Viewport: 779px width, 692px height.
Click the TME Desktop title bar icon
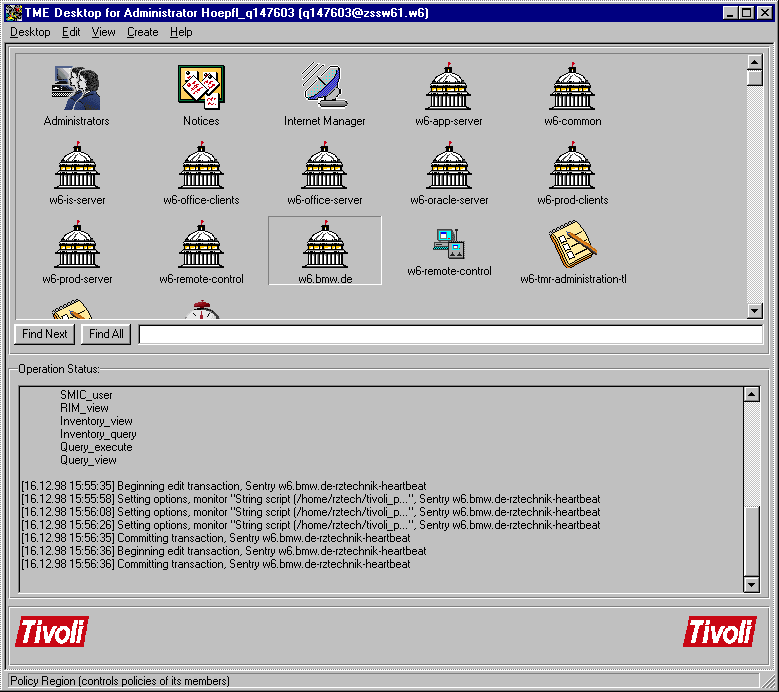pyautogui.click(x=13, y=12)
